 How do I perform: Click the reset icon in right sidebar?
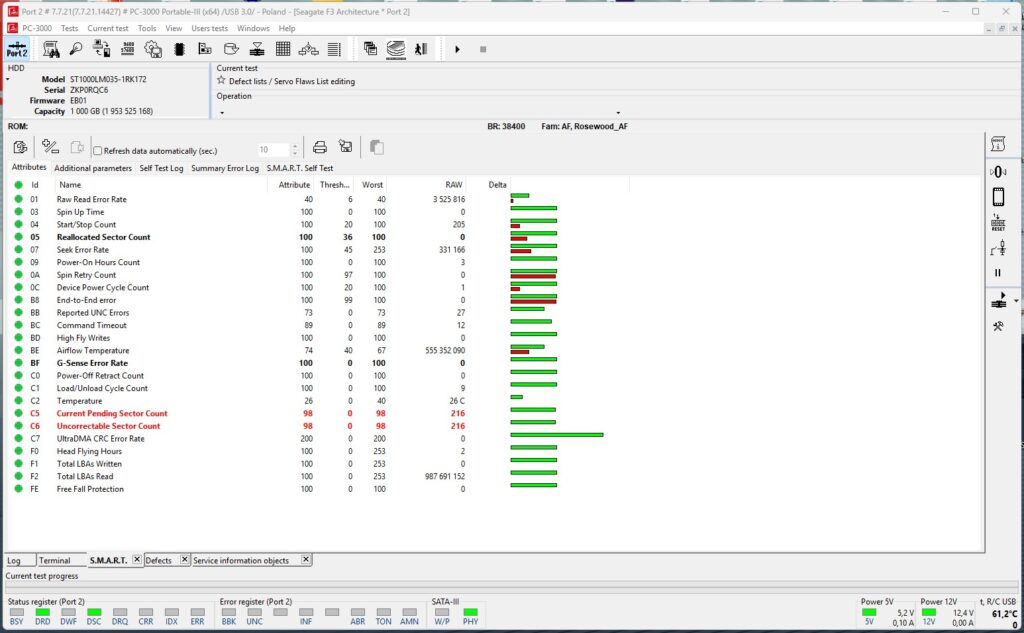998,223
